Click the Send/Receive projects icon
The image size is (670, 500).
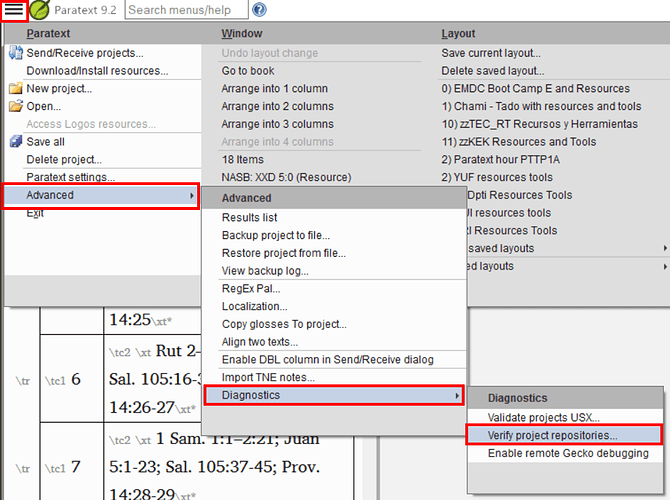16,53
